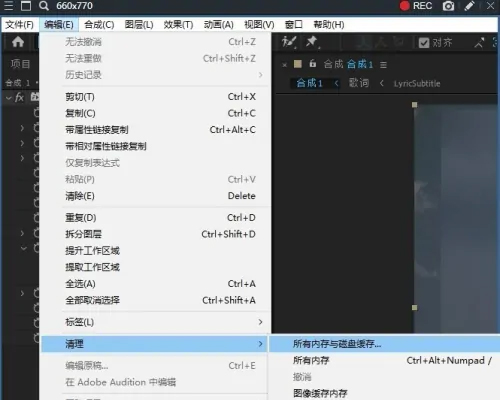Viewport: 500px width, 400px height.
Task: Close the 编辑(E) menu
Action: tap(59, 25)
